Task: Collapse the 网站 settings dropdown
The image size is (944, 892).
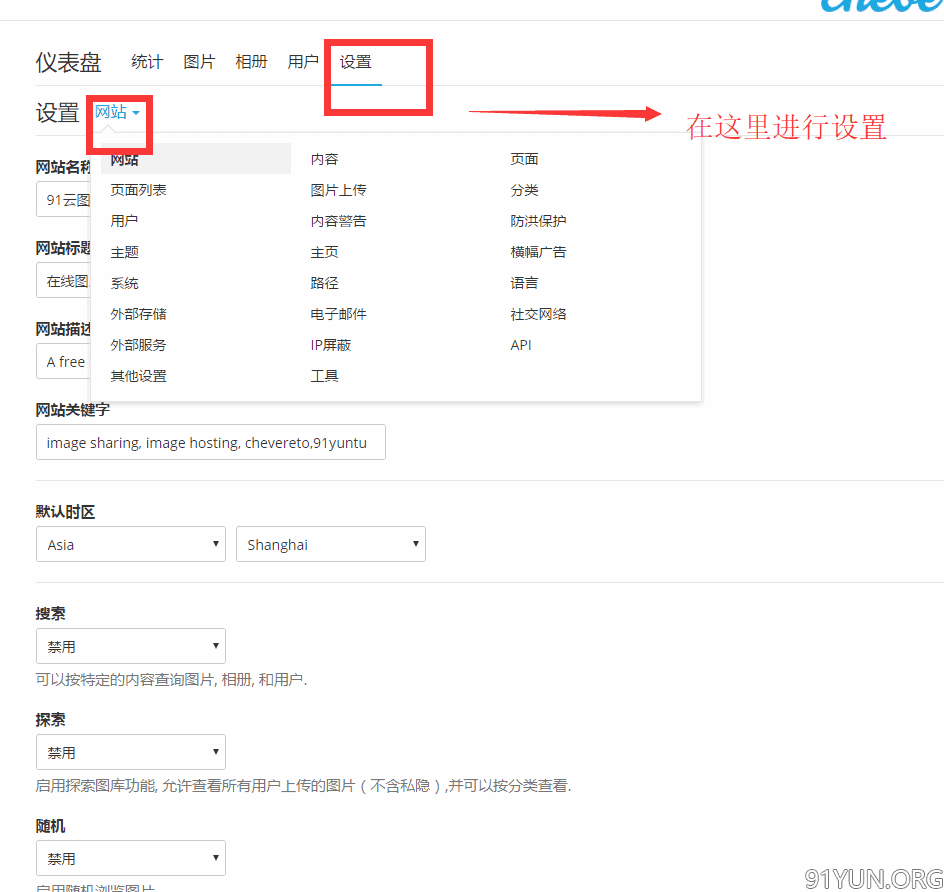Action: [117, 112]
